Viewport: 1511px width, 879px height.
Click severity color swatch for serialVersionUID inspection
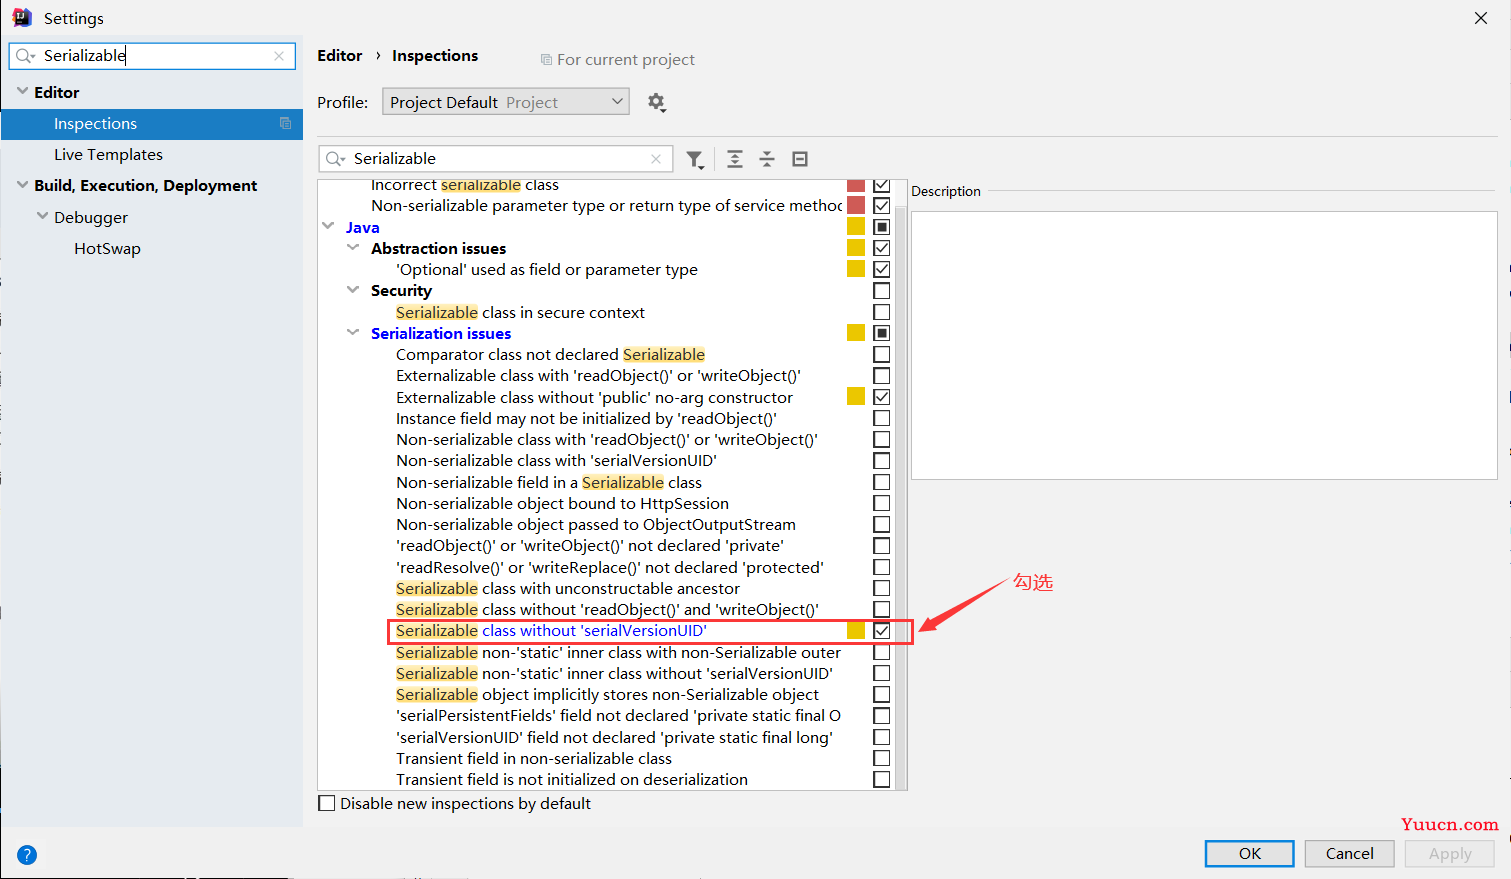tap(856, 631)
